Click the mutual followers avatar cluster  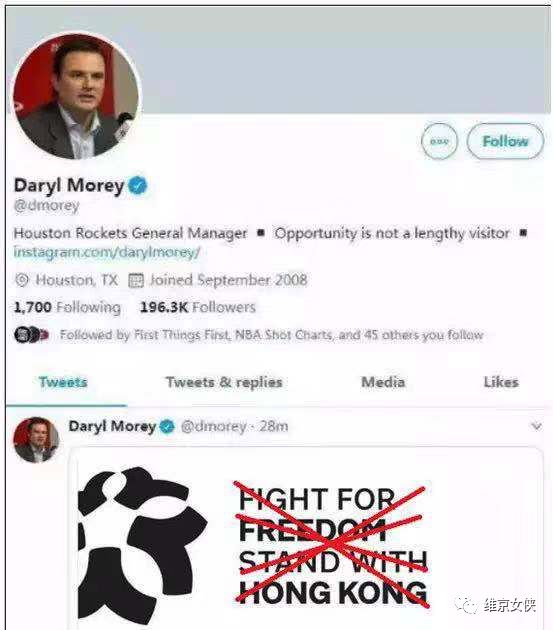pyautogui.click(x=31, y=335)
